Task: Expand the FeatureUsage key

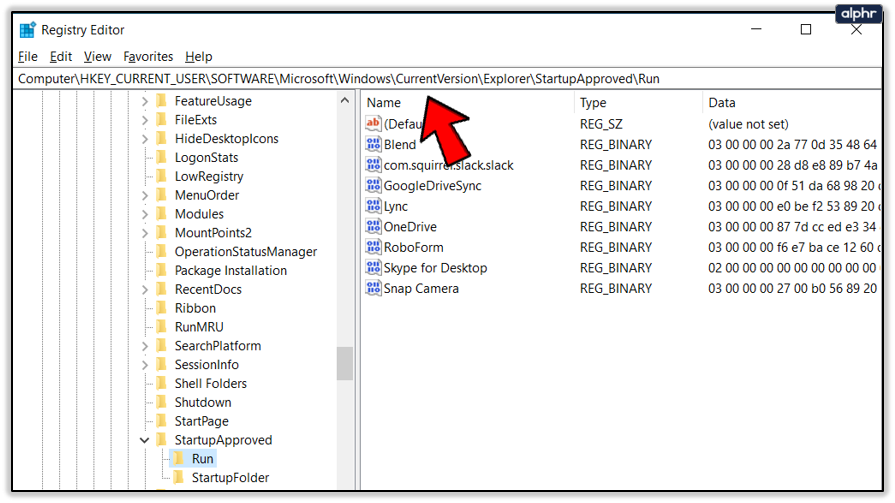Action: (144, 101)
